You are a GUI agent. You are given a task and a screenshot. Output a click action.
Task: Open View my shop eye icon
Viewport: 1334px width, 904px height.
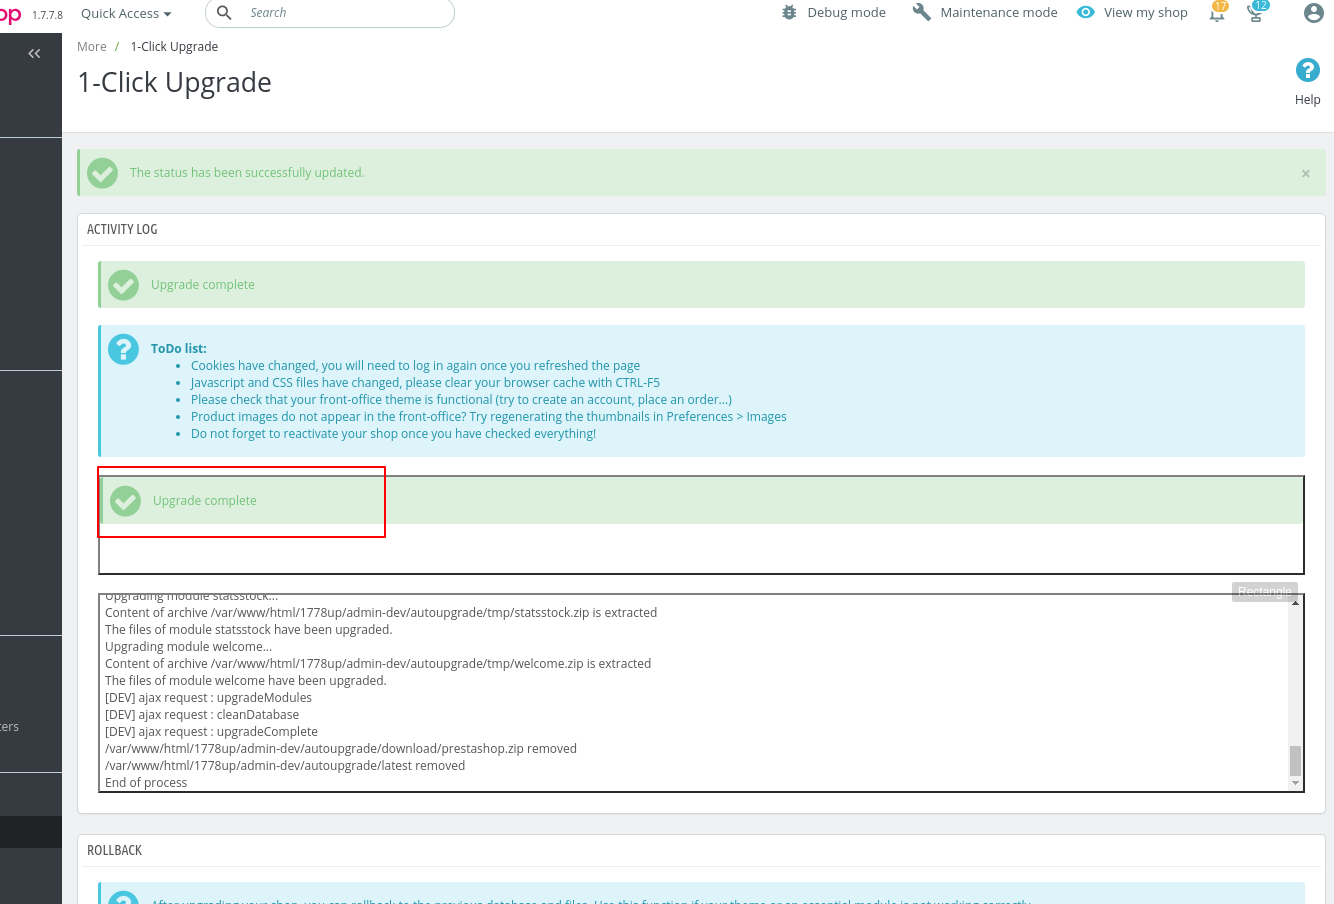pyautogui.click(x=1086, y=12)
